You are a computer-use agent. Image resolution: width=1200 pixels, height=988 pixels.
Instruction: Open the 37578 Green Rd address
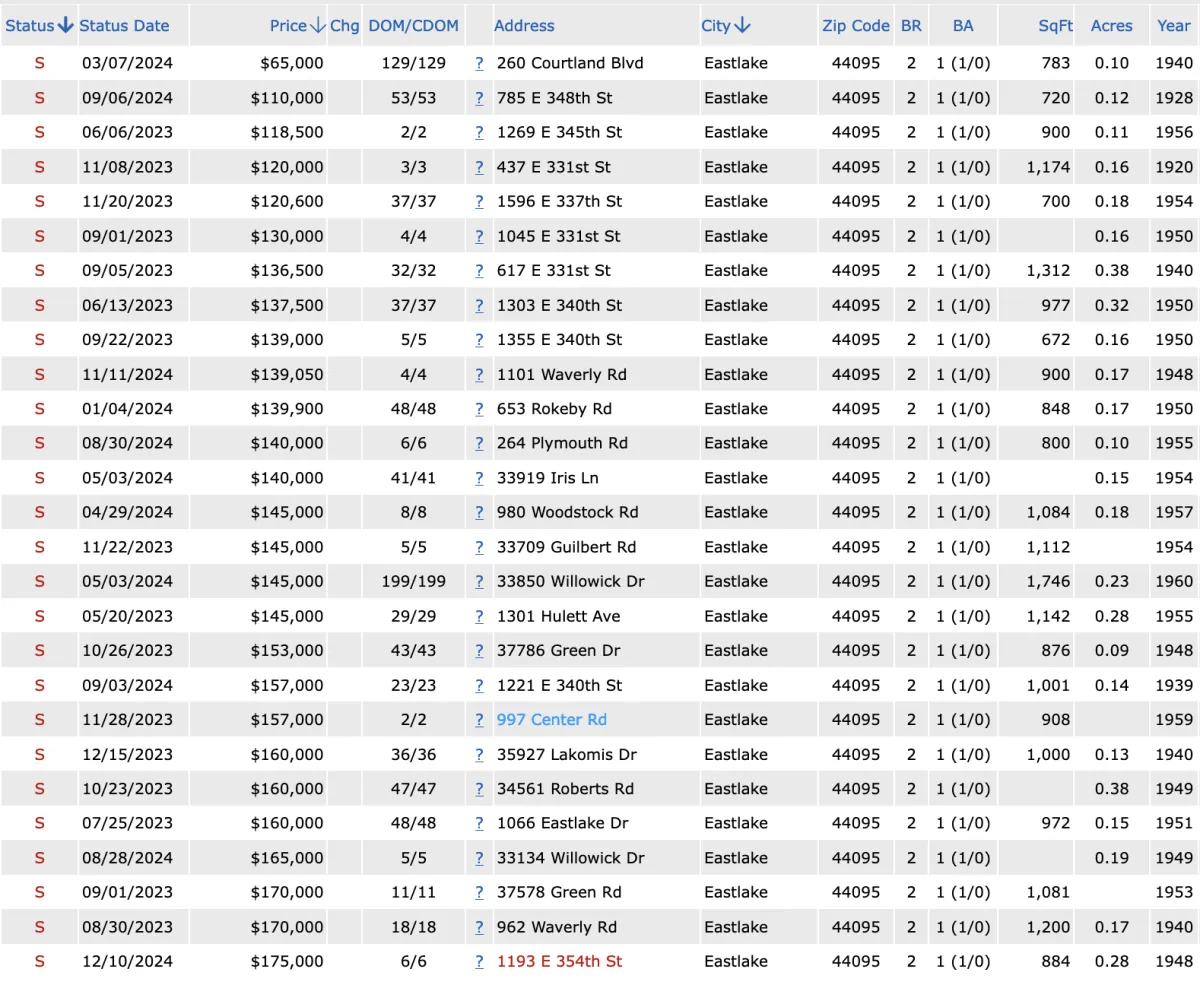(559, 892)
